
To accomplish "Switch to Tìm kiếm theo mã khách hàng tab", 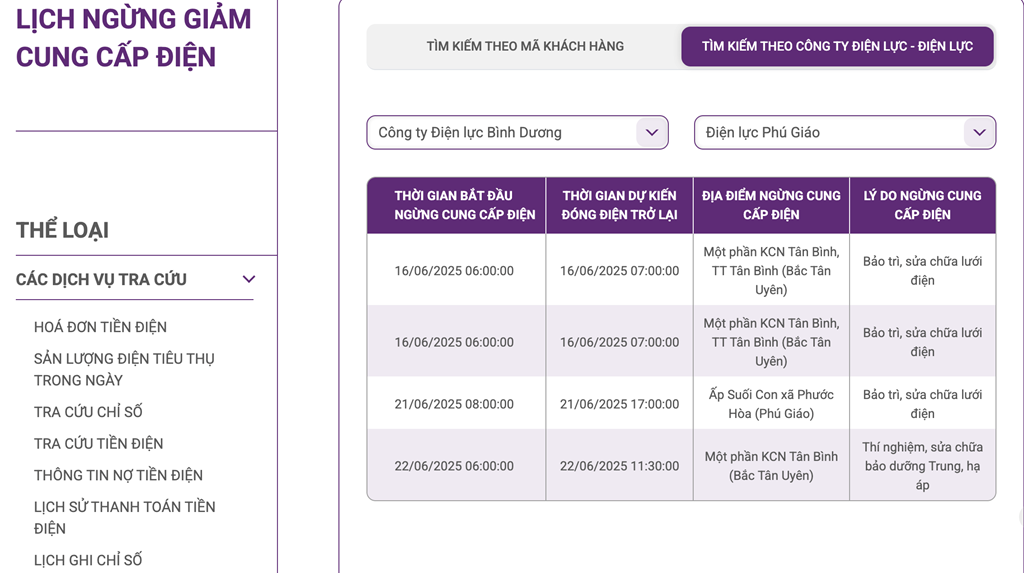I will (x=524, y=46).
